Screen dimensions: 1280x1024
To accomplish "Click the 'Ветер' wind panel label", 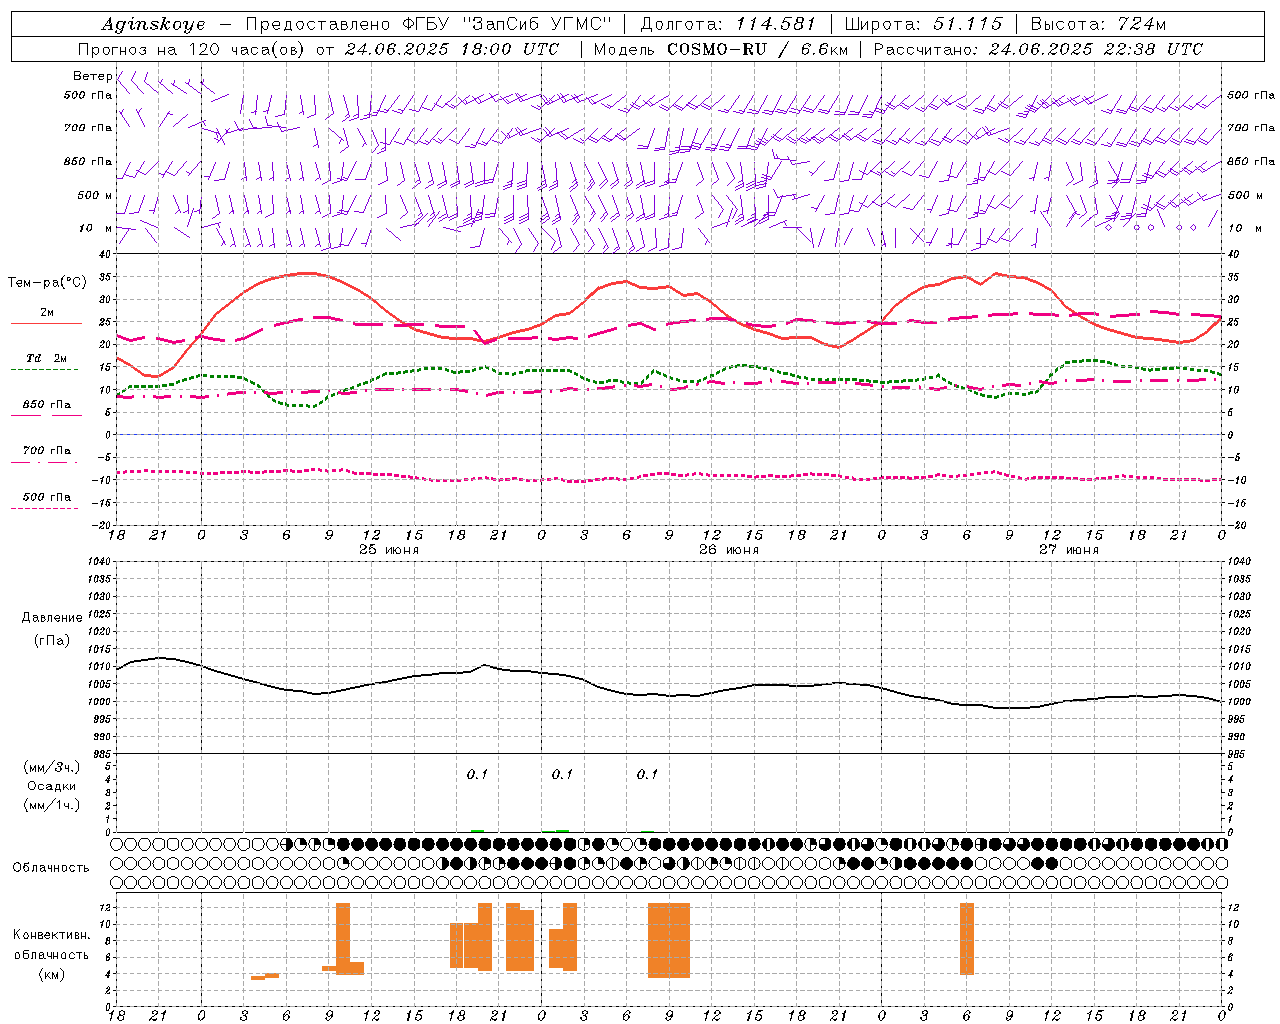I will coord(92,76).
